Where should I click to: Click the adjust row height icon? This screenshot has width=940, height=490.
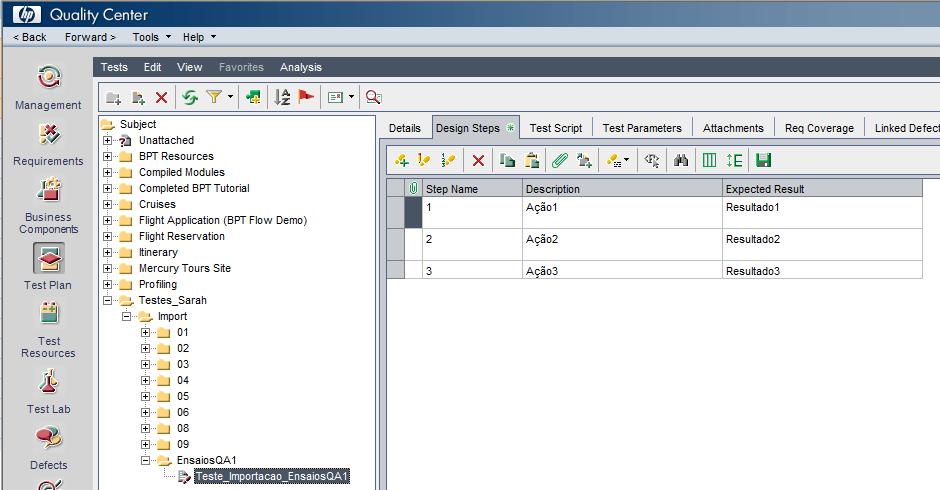(x=734, y=160)
